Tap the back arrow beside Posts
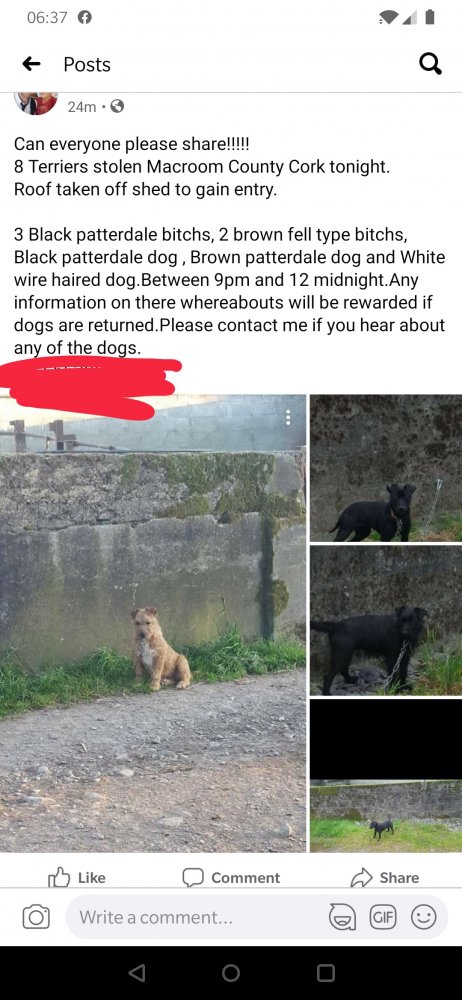 (x=31, y=64)
